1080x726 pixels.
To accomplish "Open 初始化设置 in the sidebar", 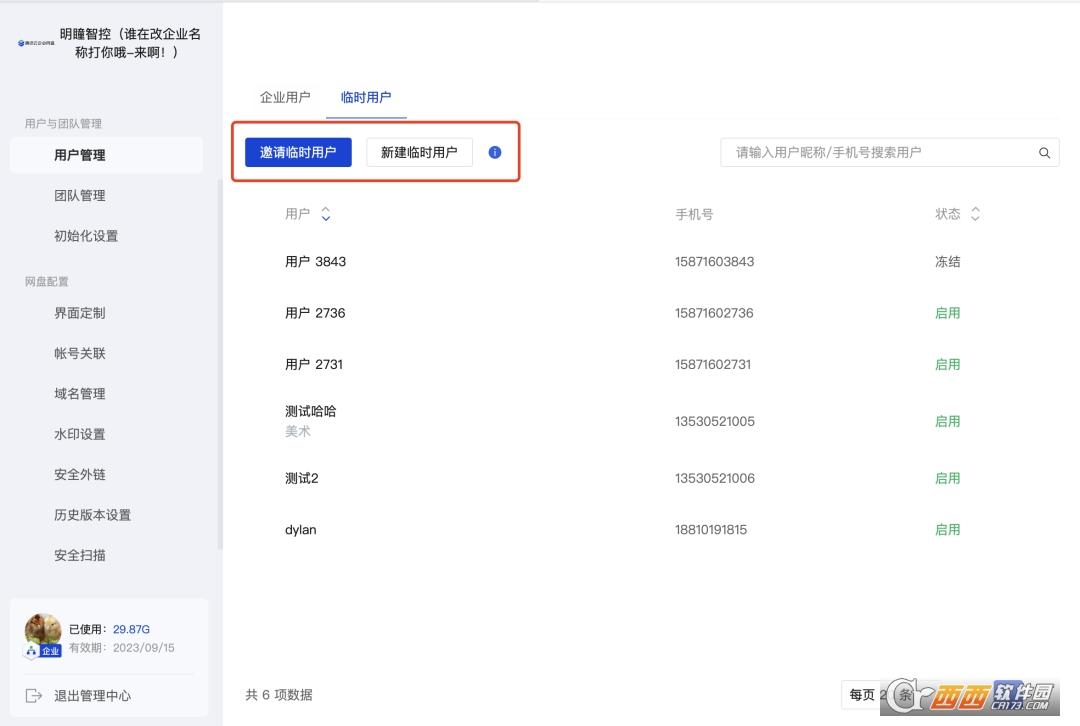I will point(86,236).
